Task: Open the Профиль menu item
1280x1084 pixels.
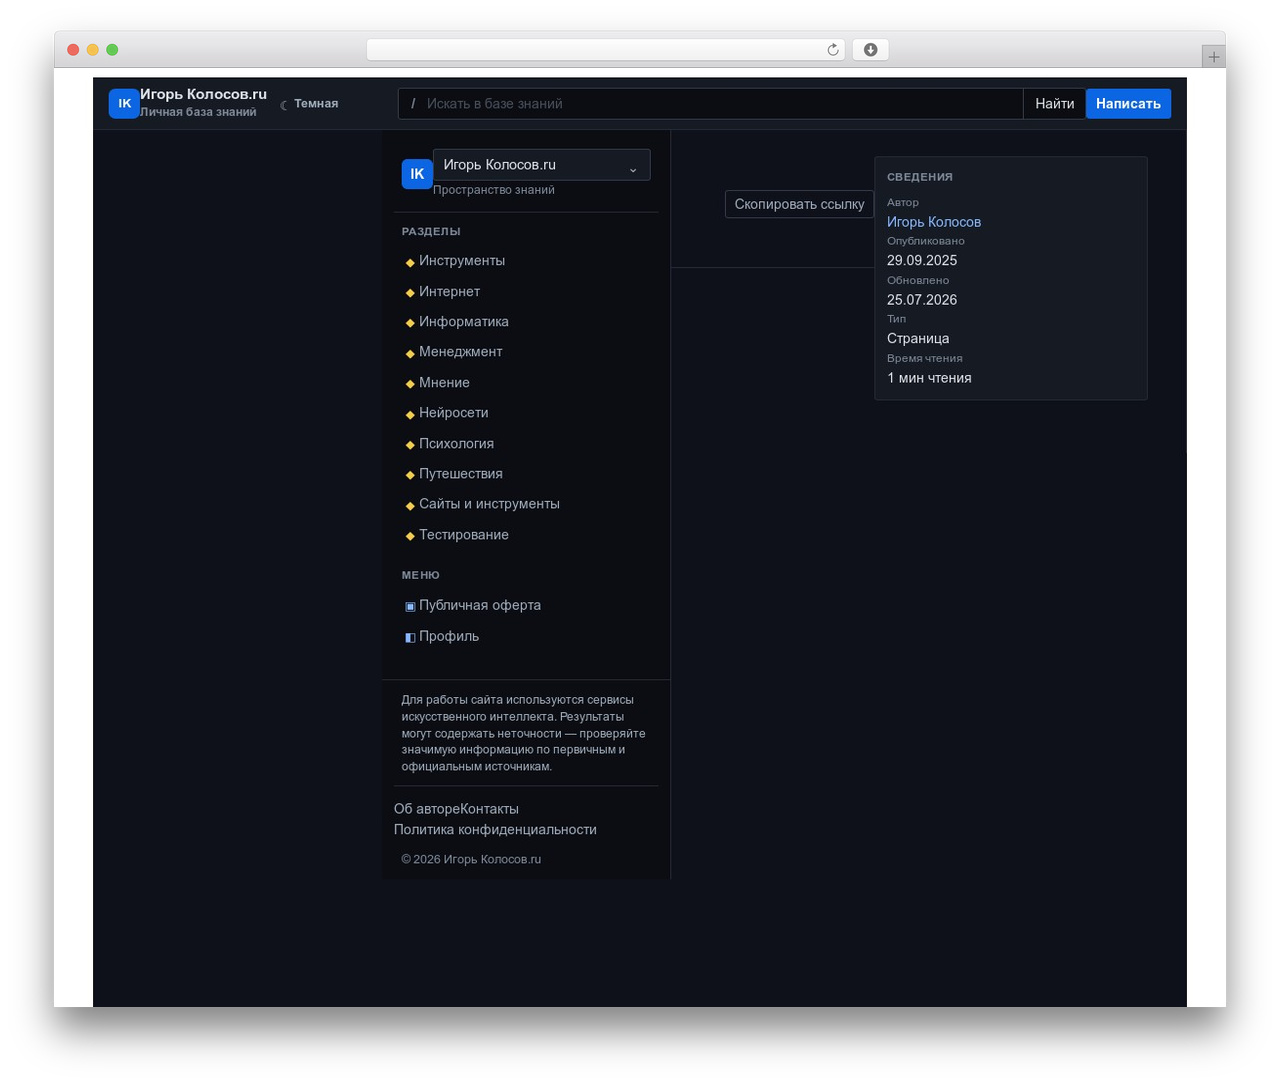Action: [448, 636]
